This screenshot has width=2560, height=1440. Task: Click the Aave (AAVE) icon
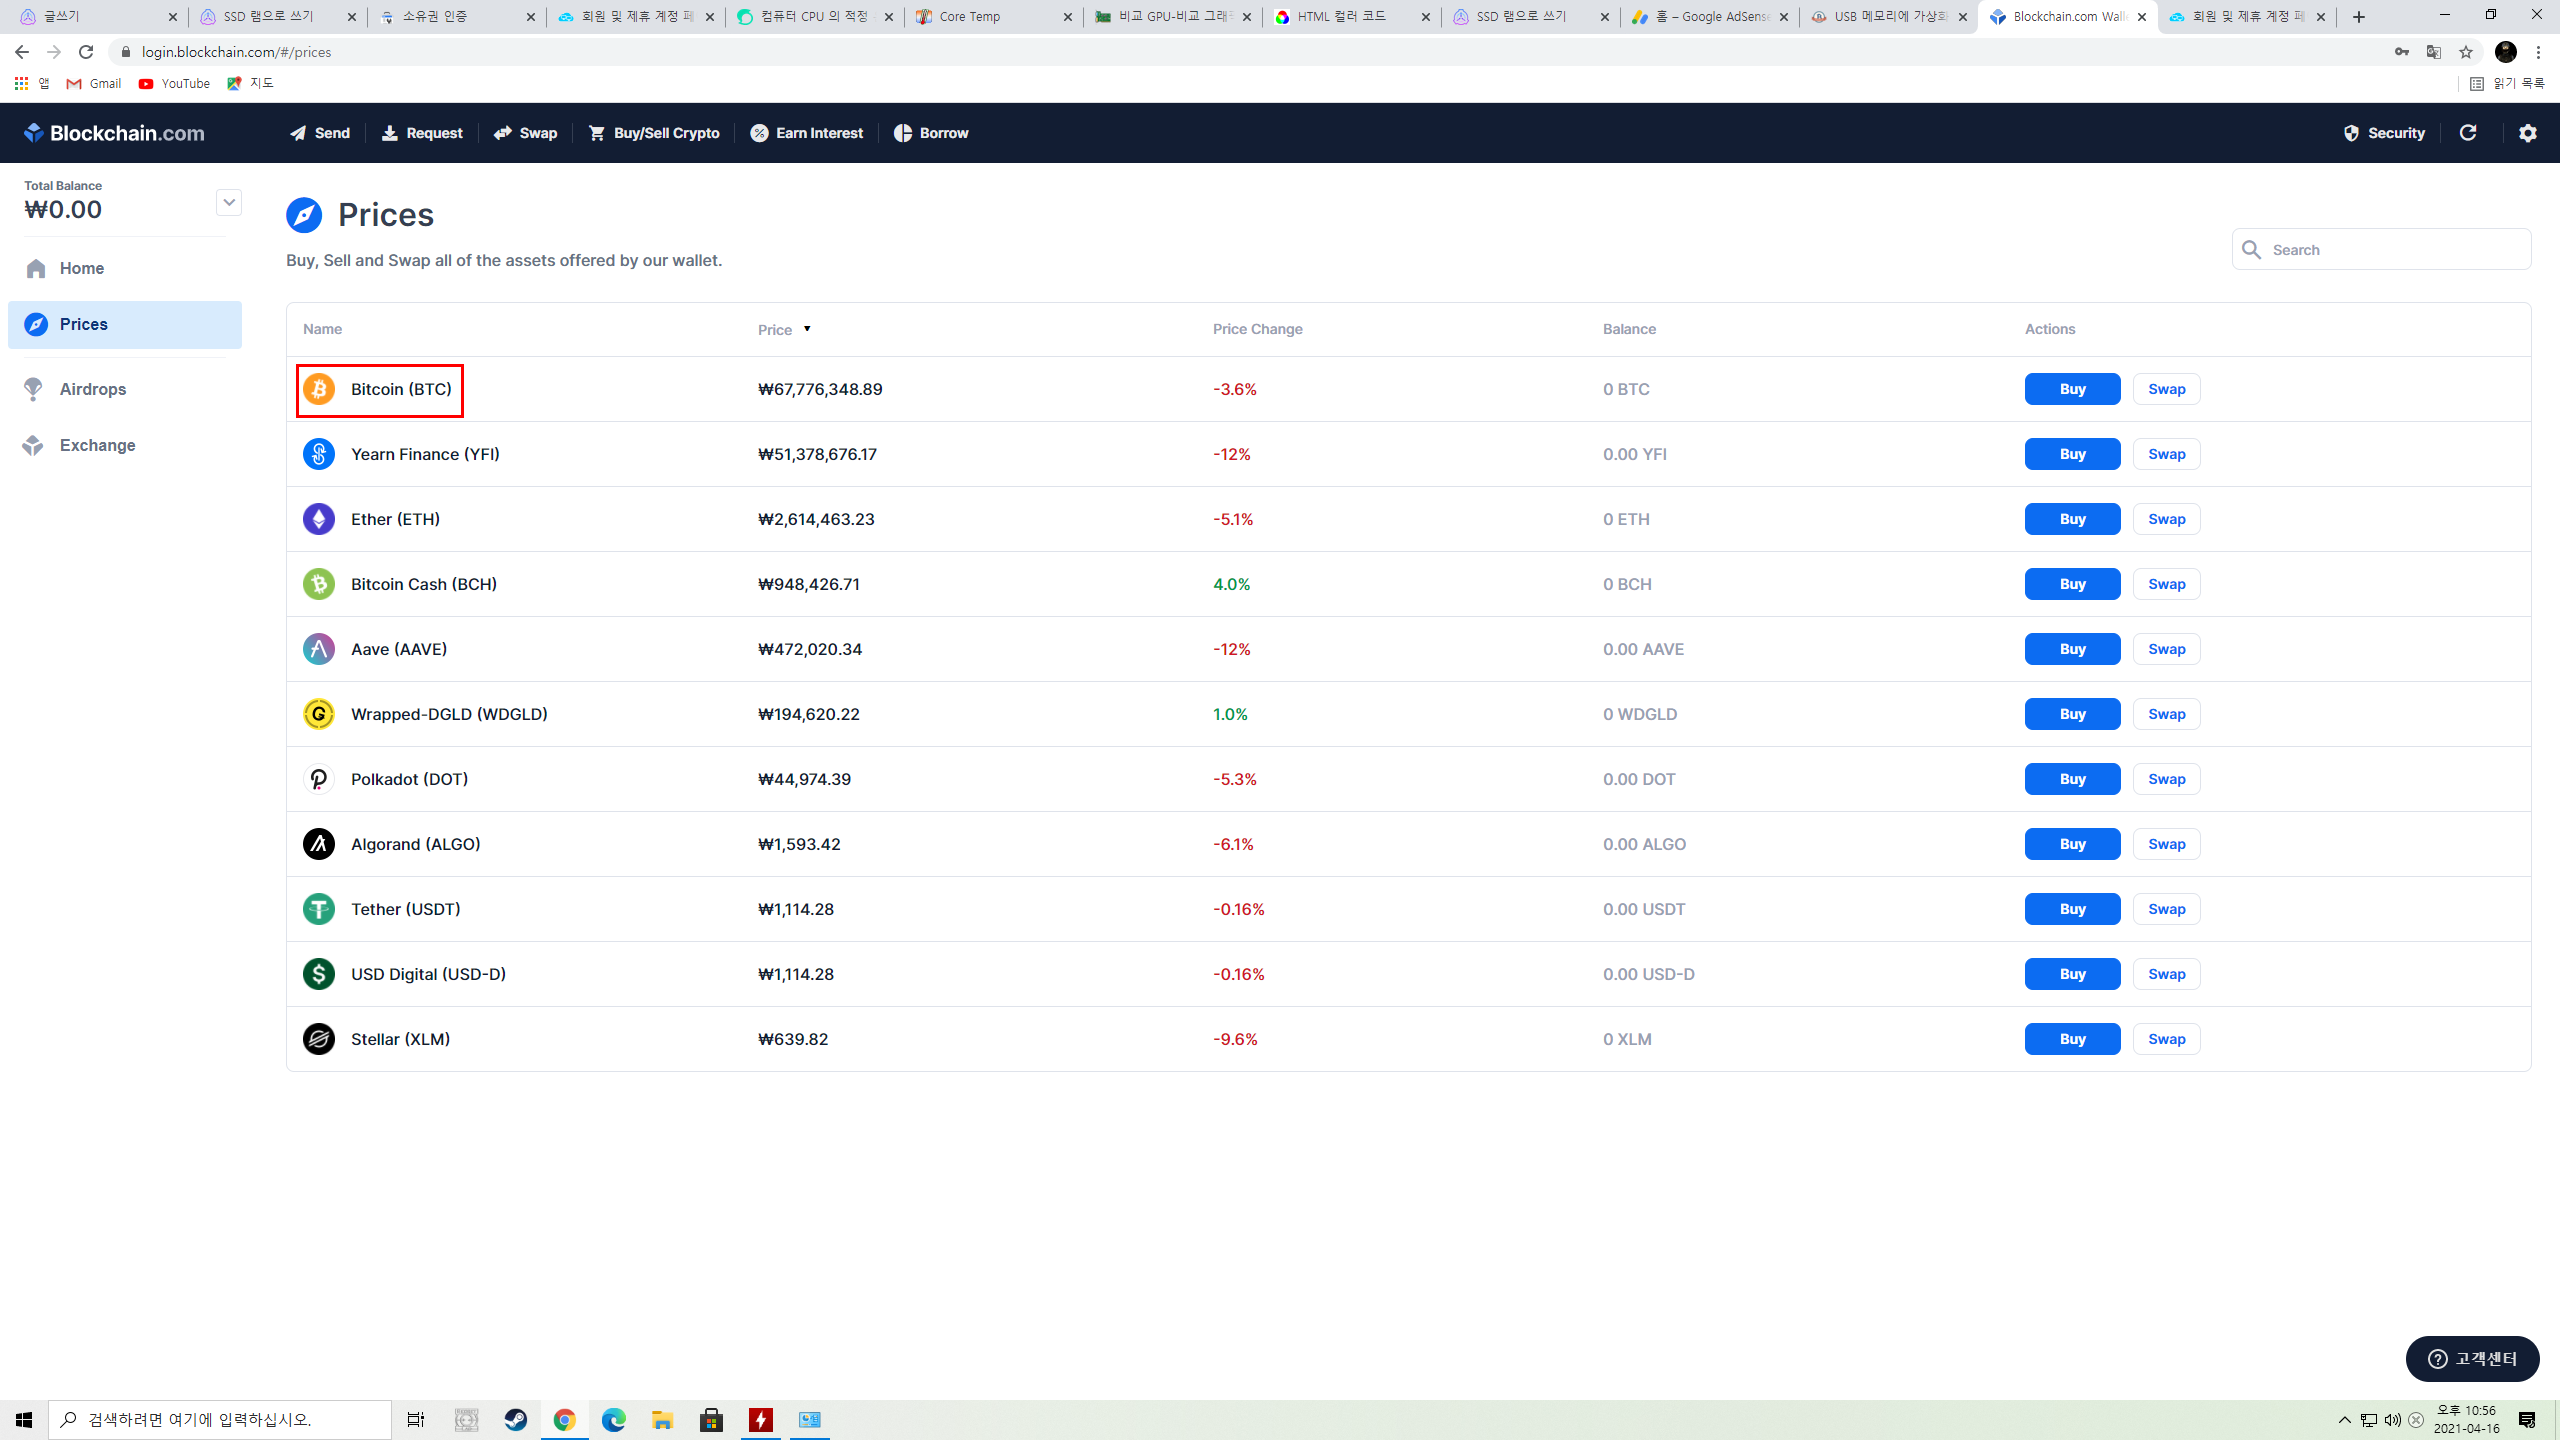tap(319, 649)
